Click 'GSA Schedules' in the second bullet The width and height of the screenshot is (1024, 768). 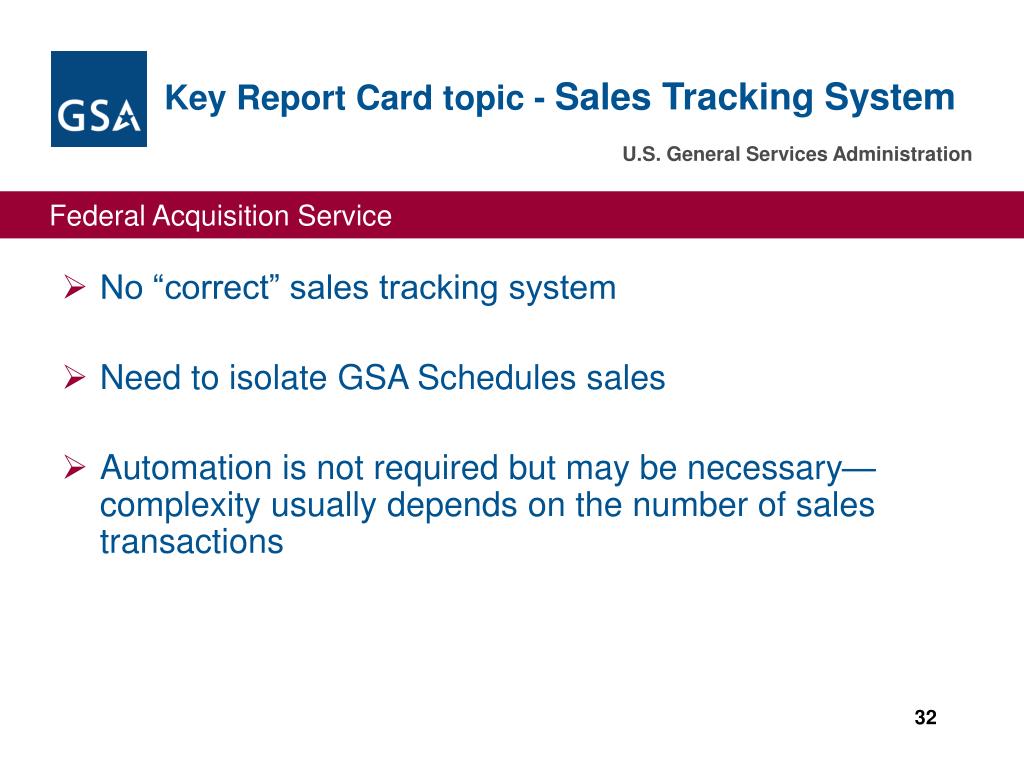pyautogui.click(x=456, y=377)
